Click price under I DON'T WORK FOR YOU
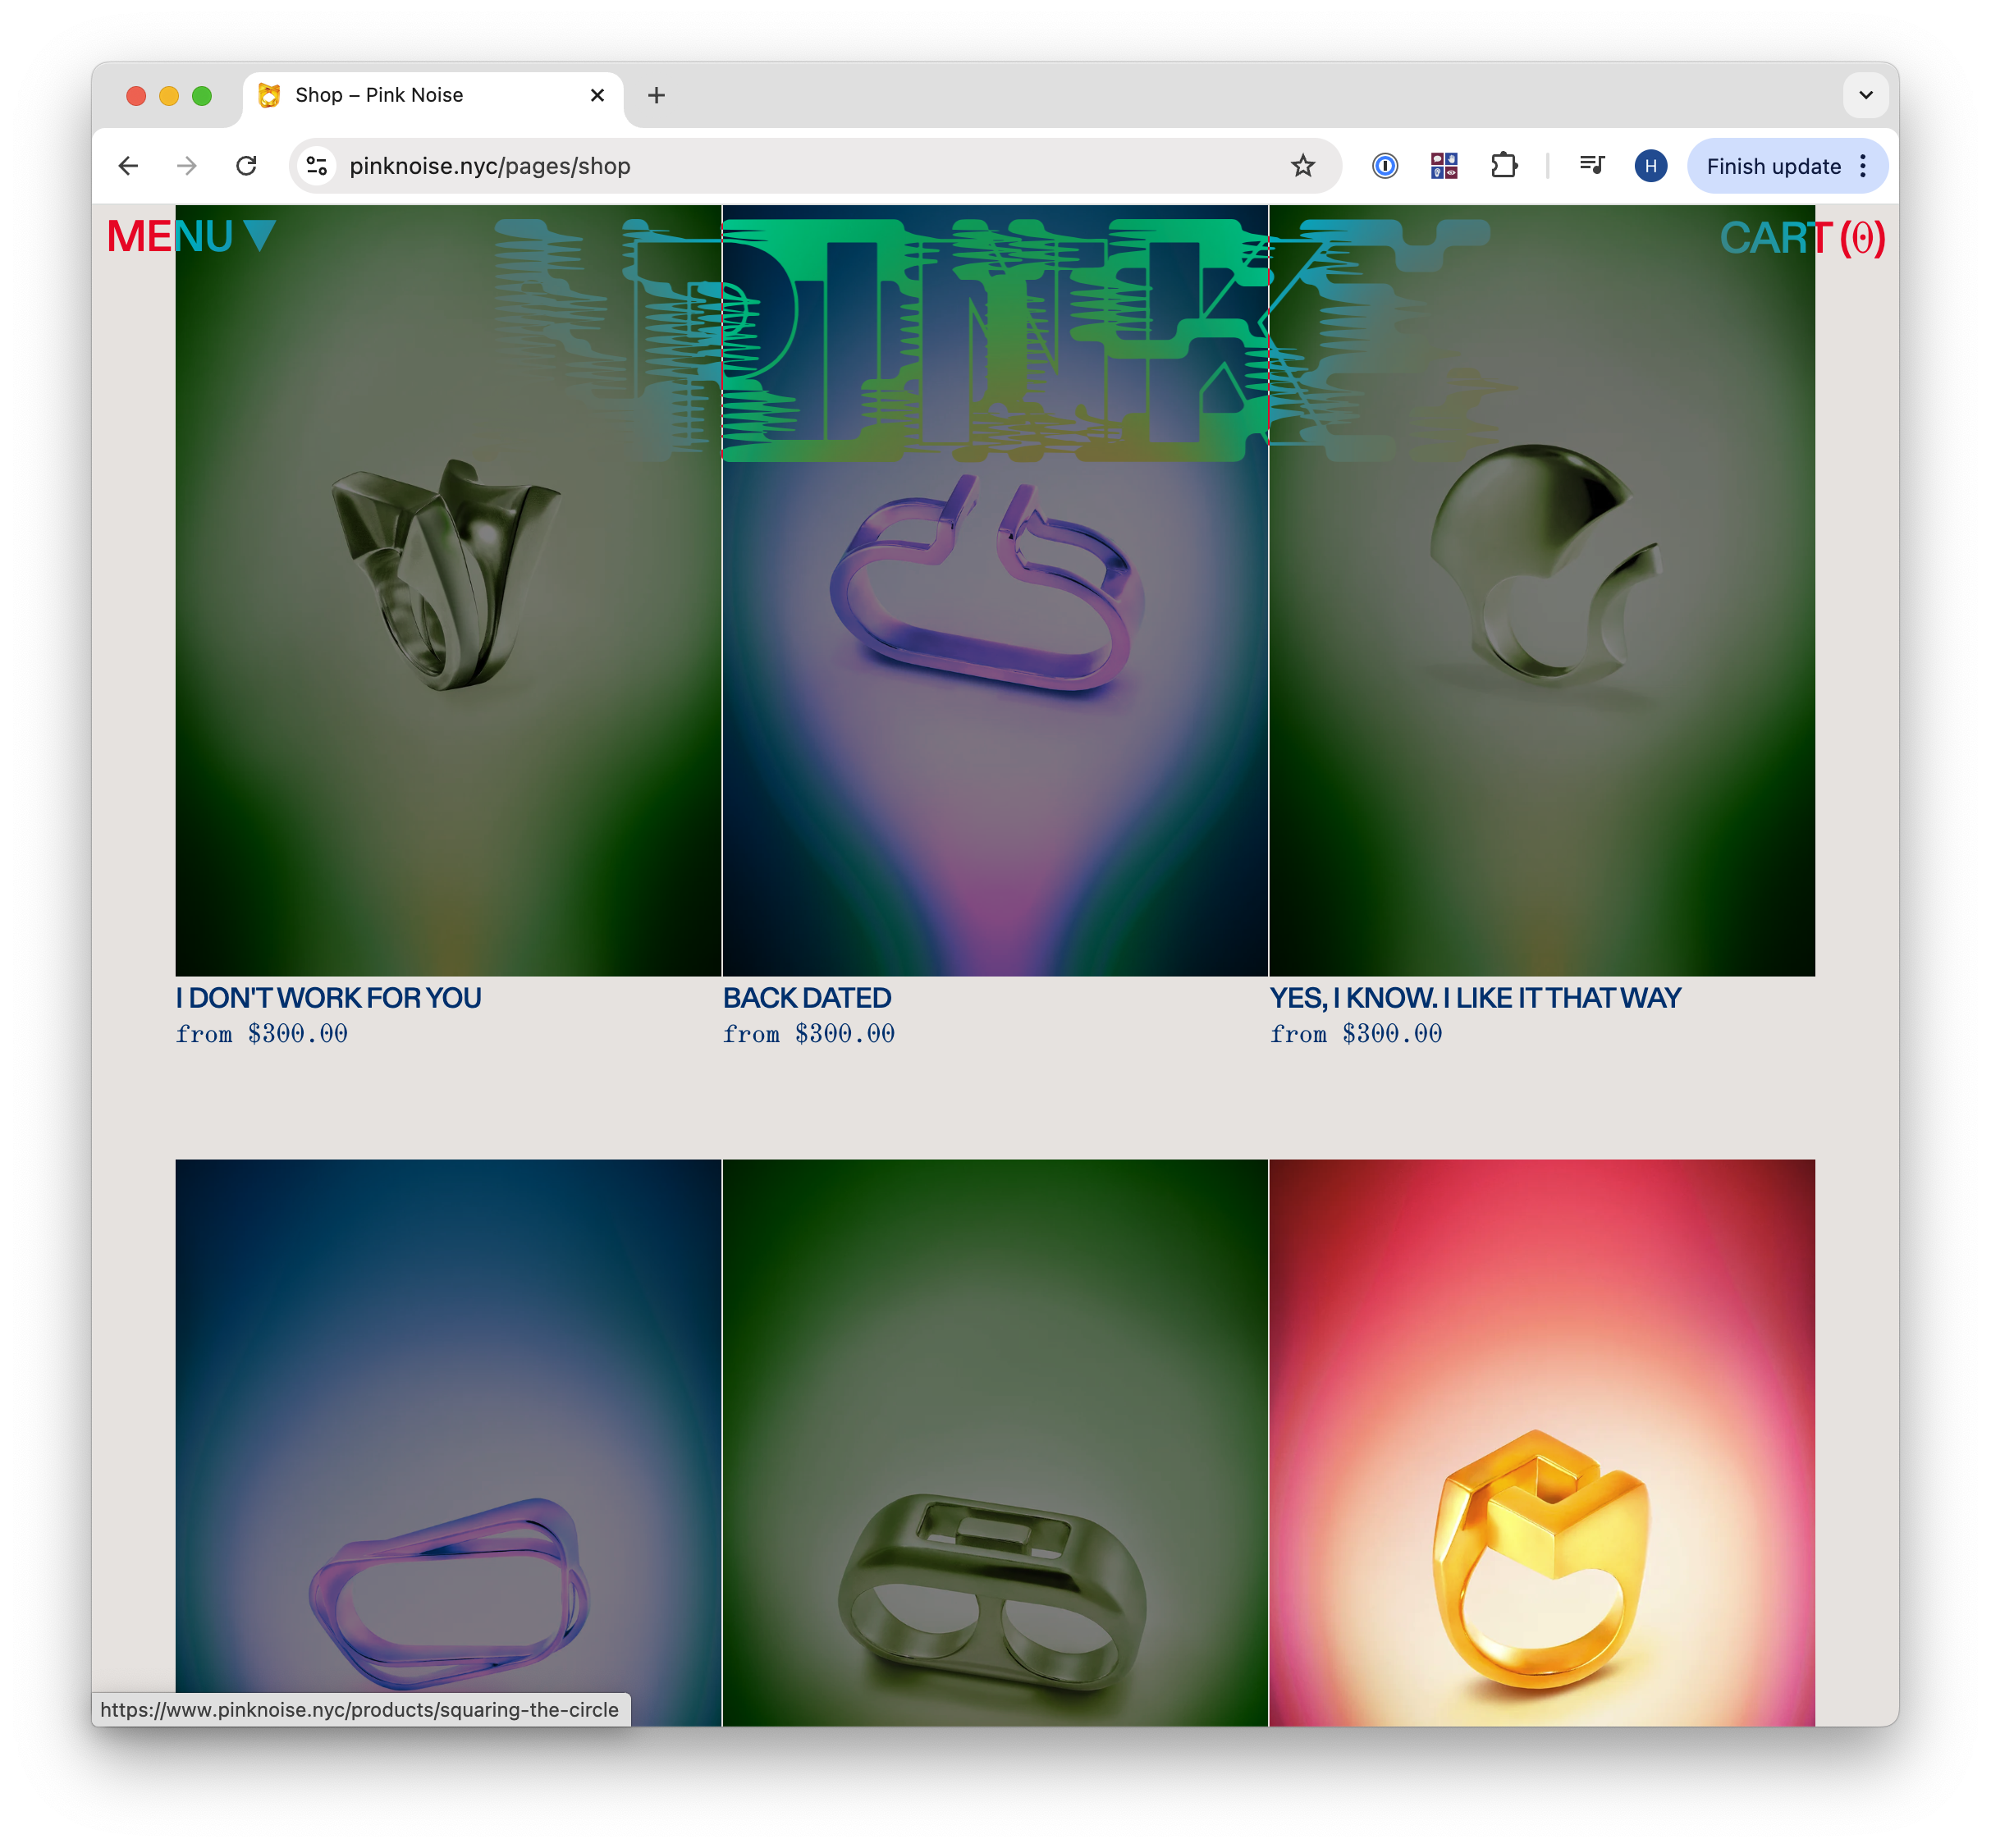 tap(262, 1034)
